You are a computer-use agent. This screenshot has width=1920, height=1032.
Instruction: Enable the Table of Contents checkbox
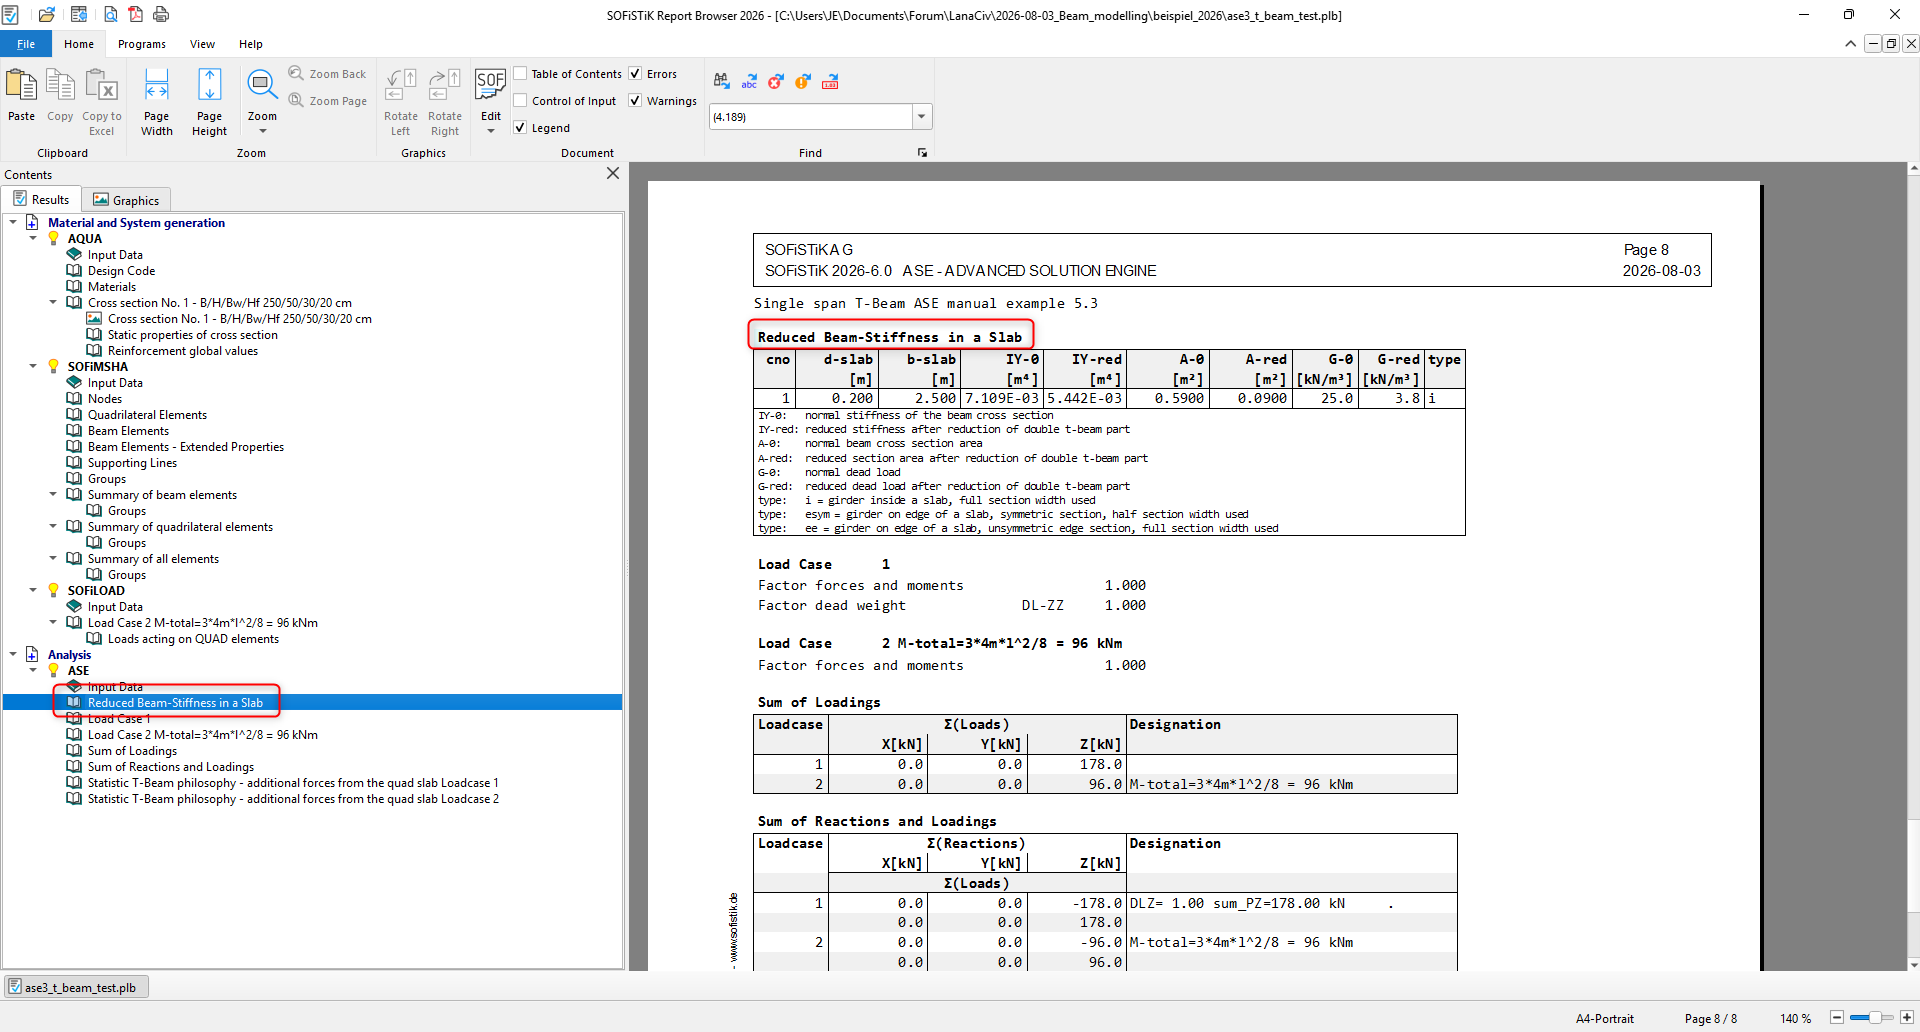tap(520, 74)
